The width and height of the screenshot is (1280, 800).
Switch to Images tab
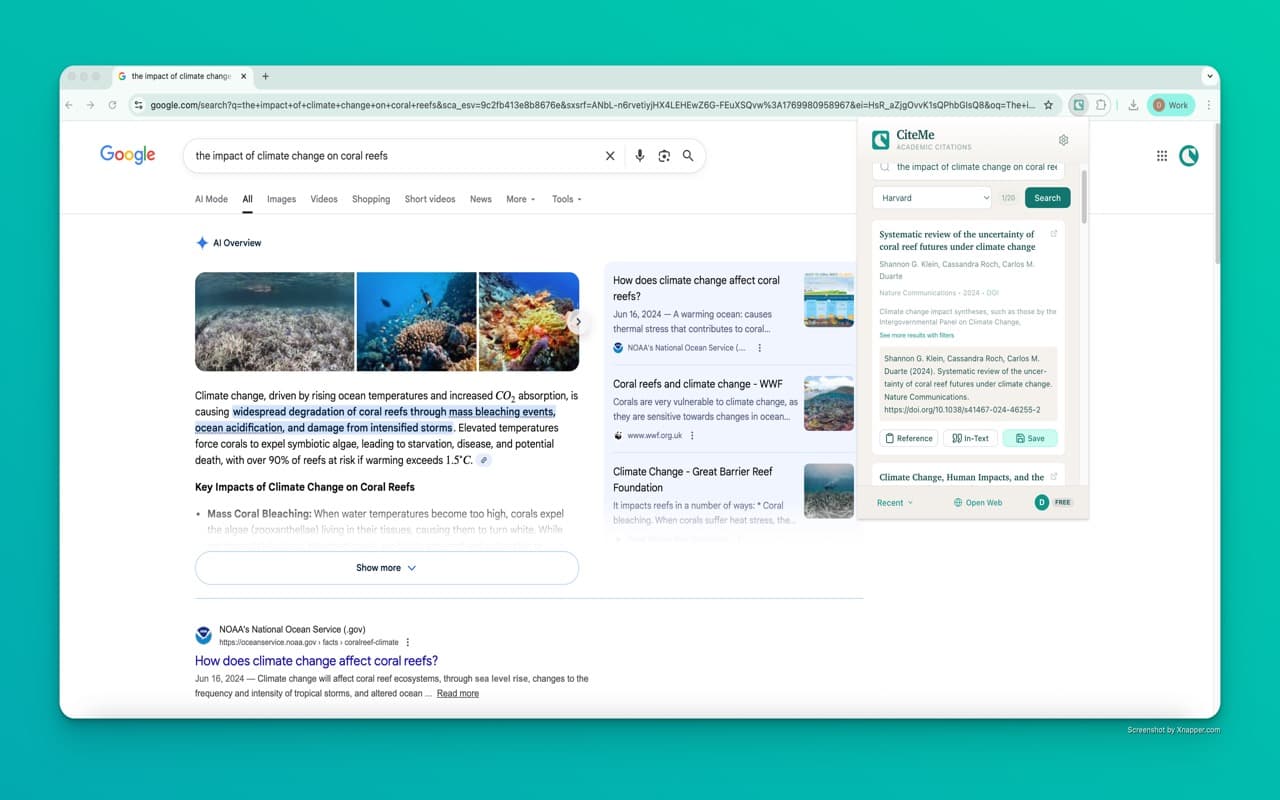click(281, 199)
